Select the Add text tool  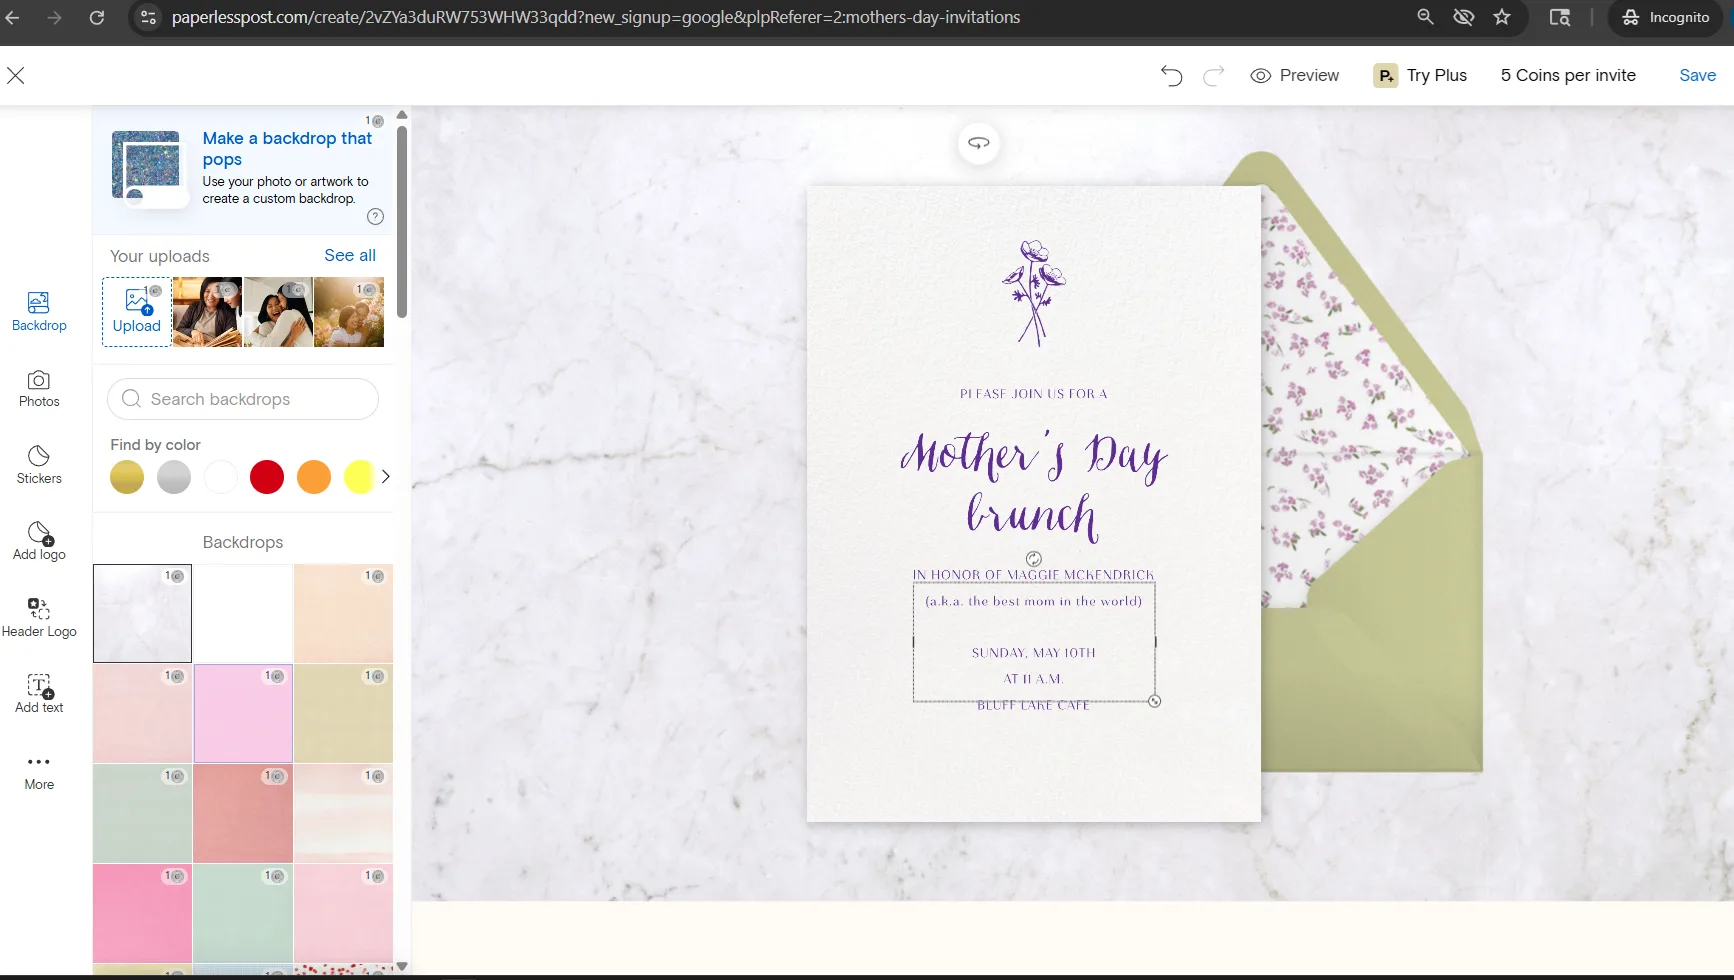pos(39,694)
